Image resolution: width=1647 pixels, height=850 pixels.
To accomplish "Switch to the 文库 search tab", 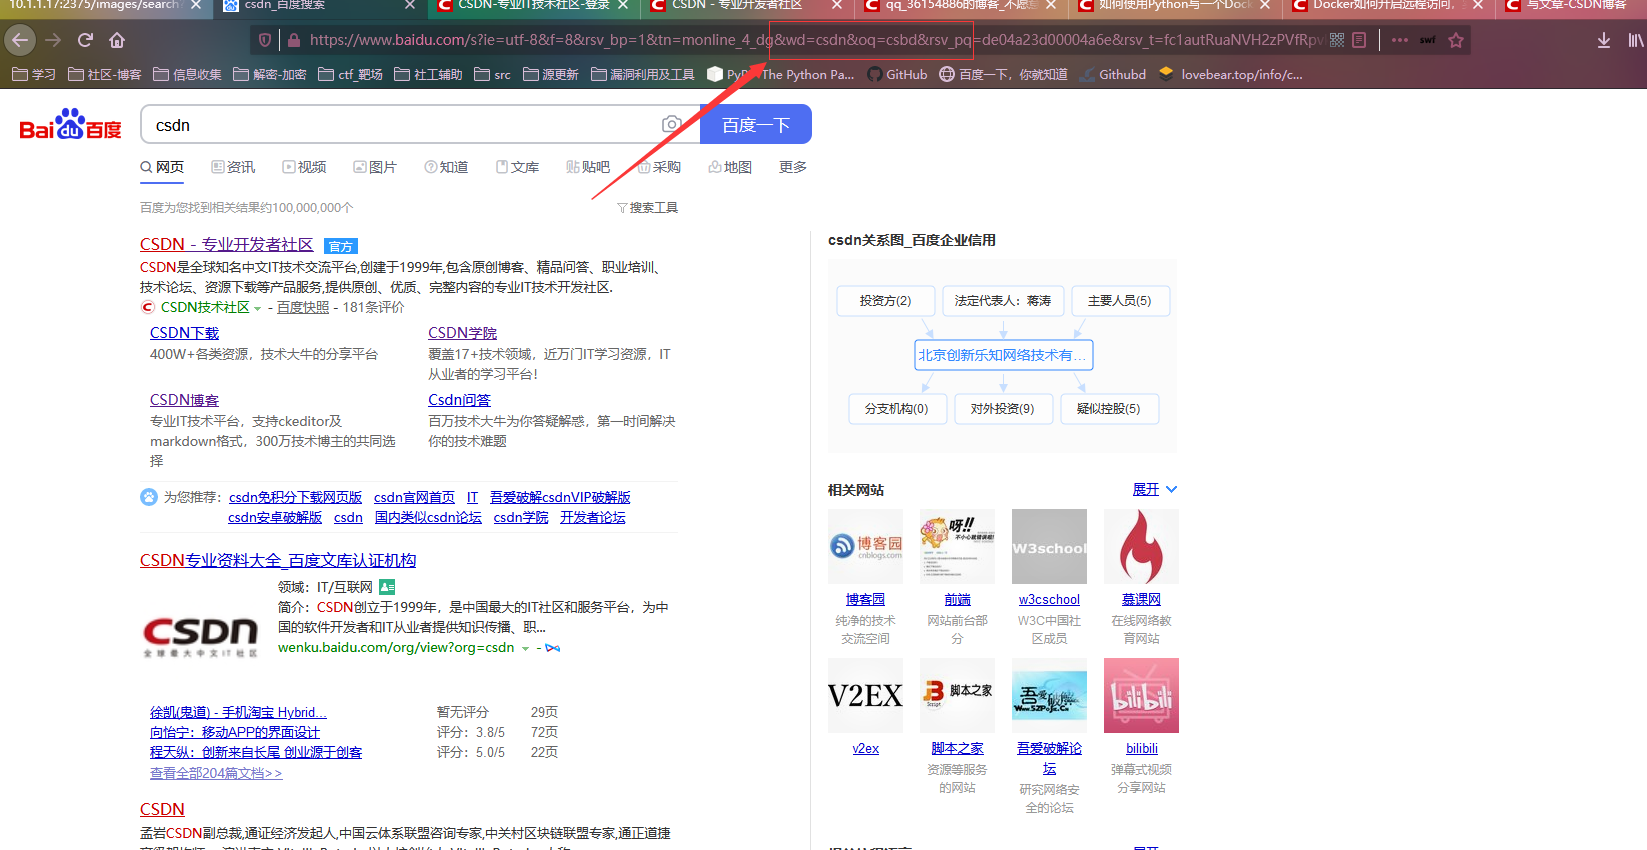I will [517, 167].
